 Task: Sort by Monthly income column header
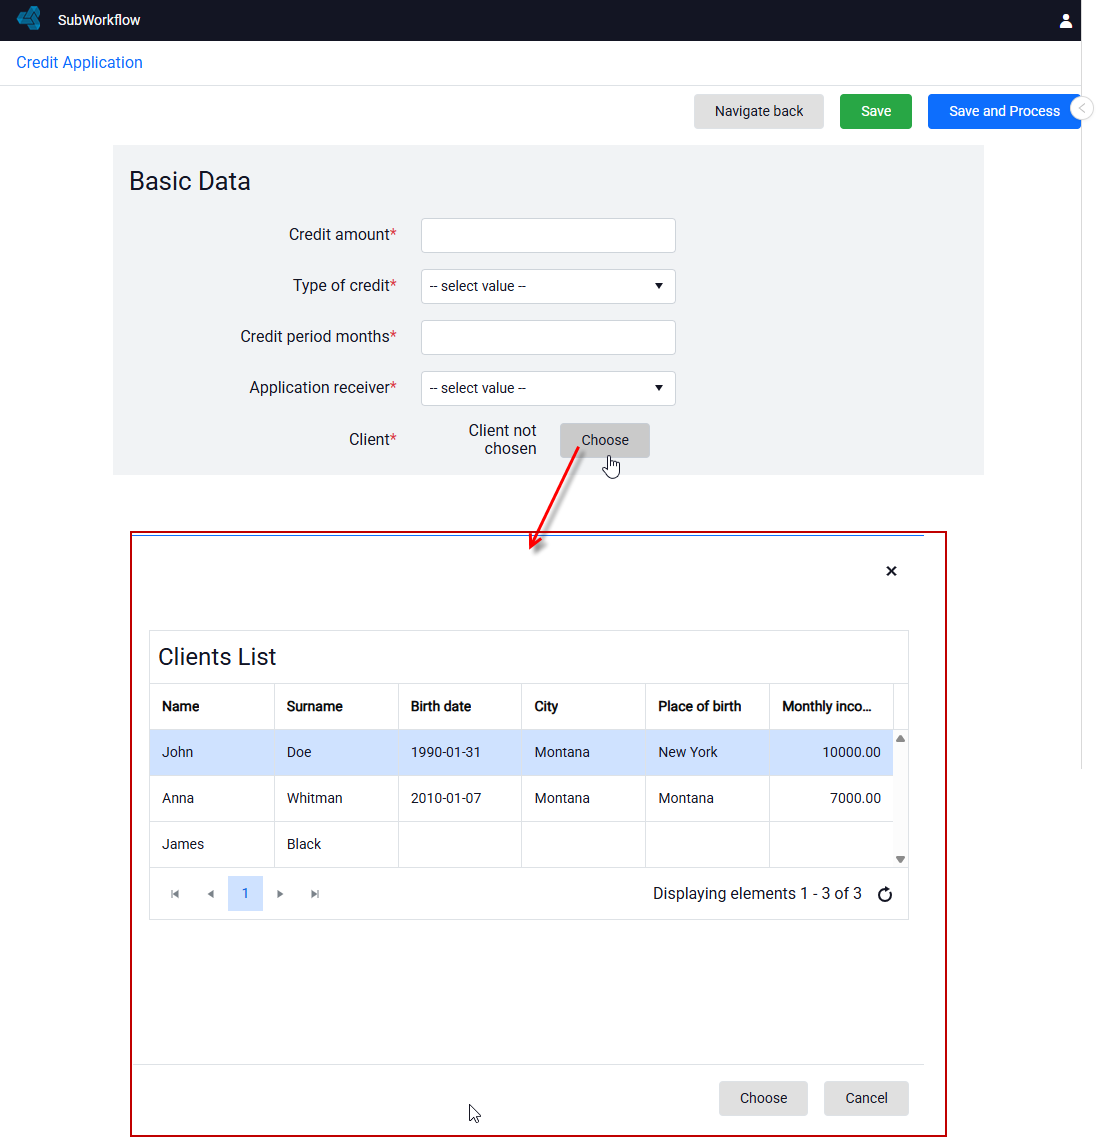[831, 706]
